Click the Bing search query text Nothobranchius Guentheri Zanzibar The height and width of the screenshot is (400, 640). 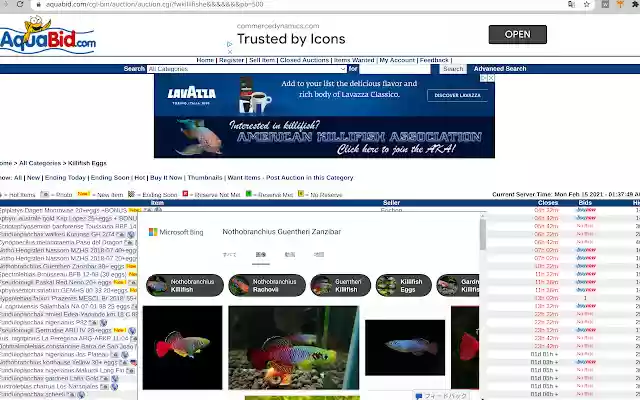coord(282,232)
